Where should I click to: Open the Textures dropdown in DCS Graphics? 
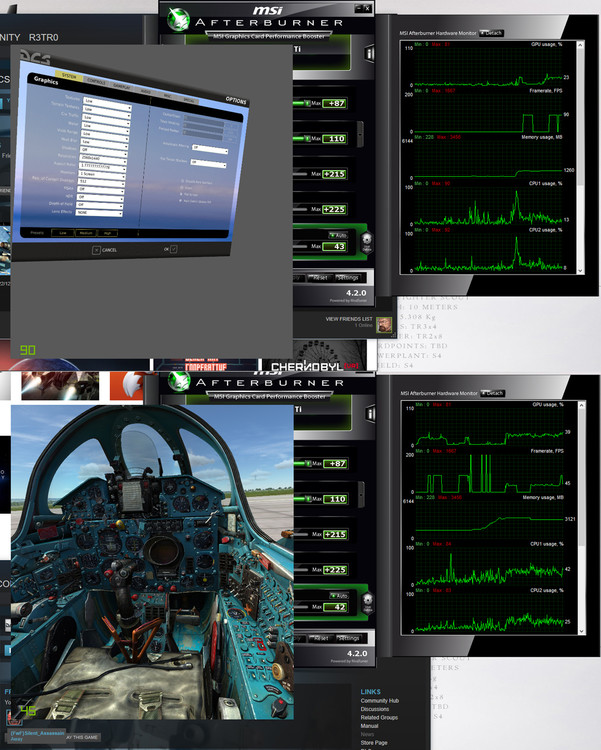(107, 104)
